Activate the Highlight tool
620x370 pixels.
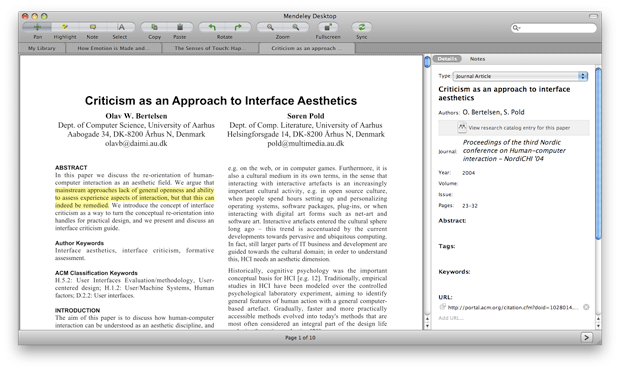[x=65, y=27]
